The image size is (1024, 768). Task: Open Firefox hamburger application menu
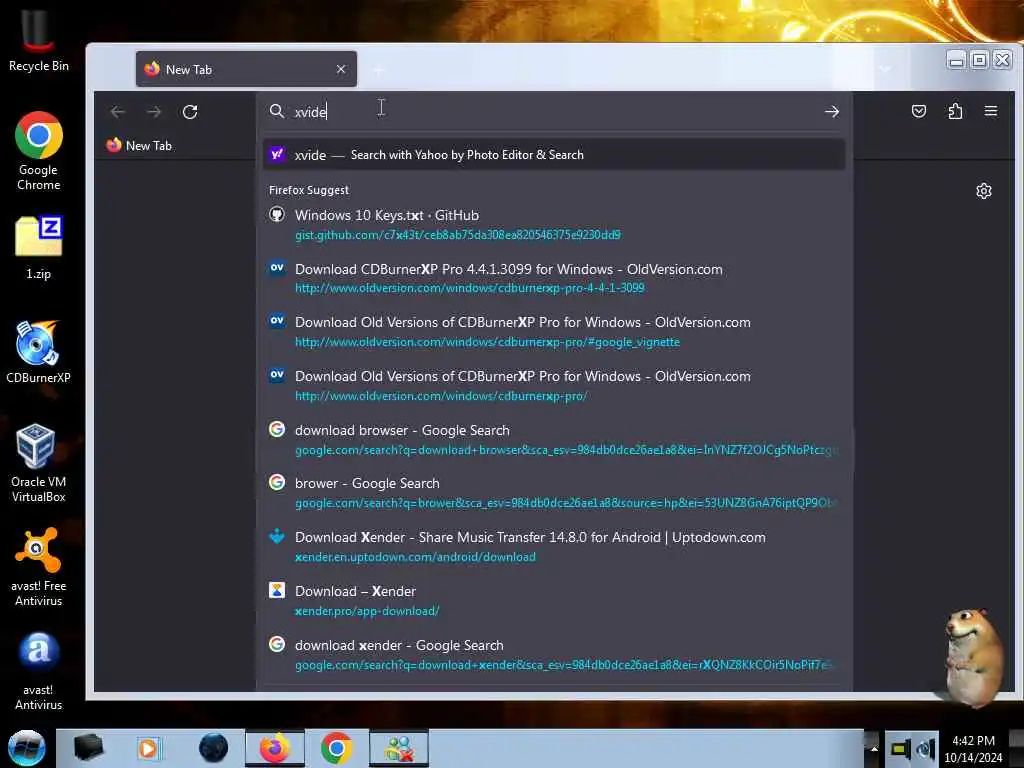[991, 111]
